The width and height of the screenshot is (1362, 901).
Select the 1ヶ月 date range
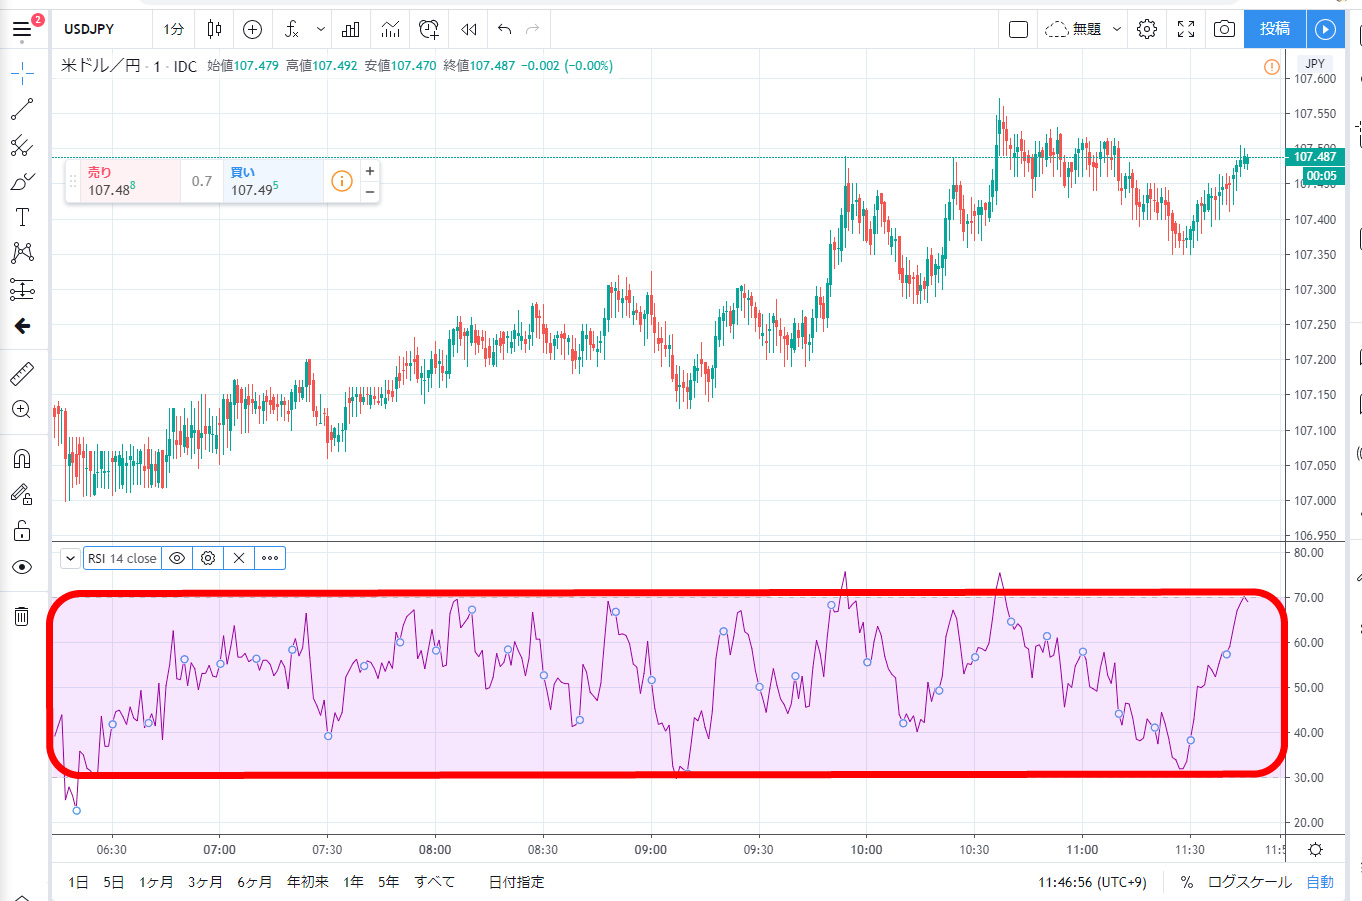click(156, 882)
